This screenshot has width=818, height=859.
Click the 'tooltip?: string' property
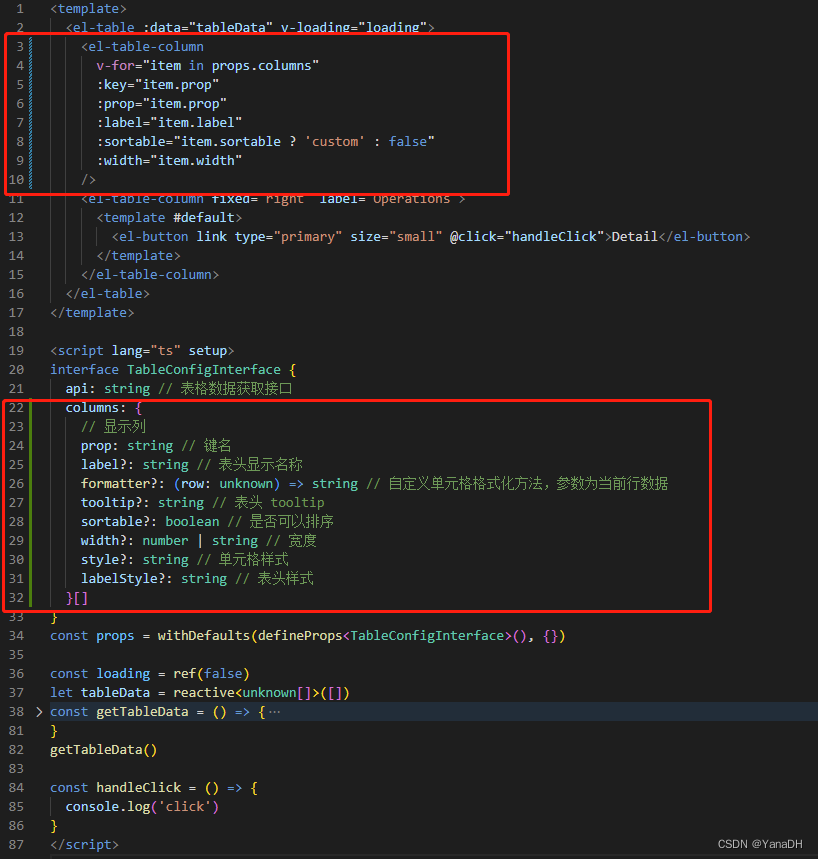coord(142,503)
